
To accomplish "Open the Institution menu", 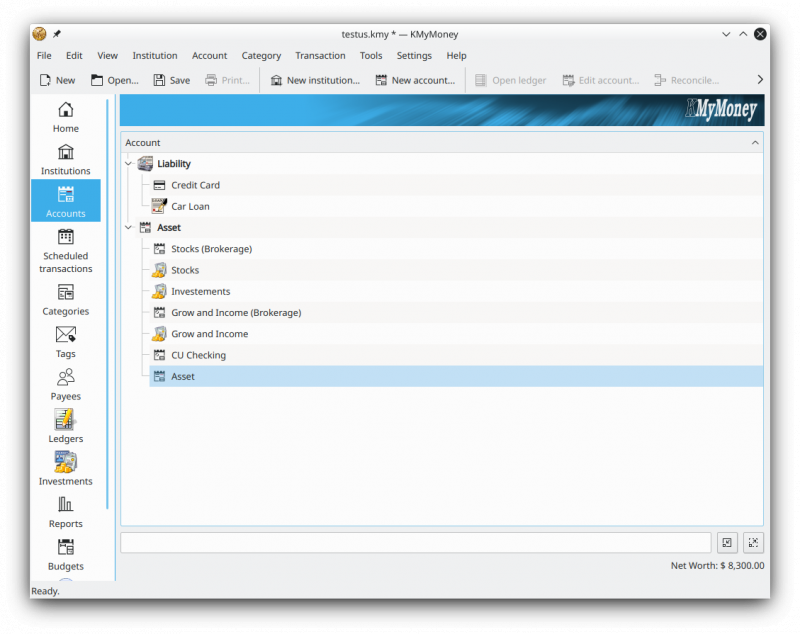I will (x=155, y=56).
